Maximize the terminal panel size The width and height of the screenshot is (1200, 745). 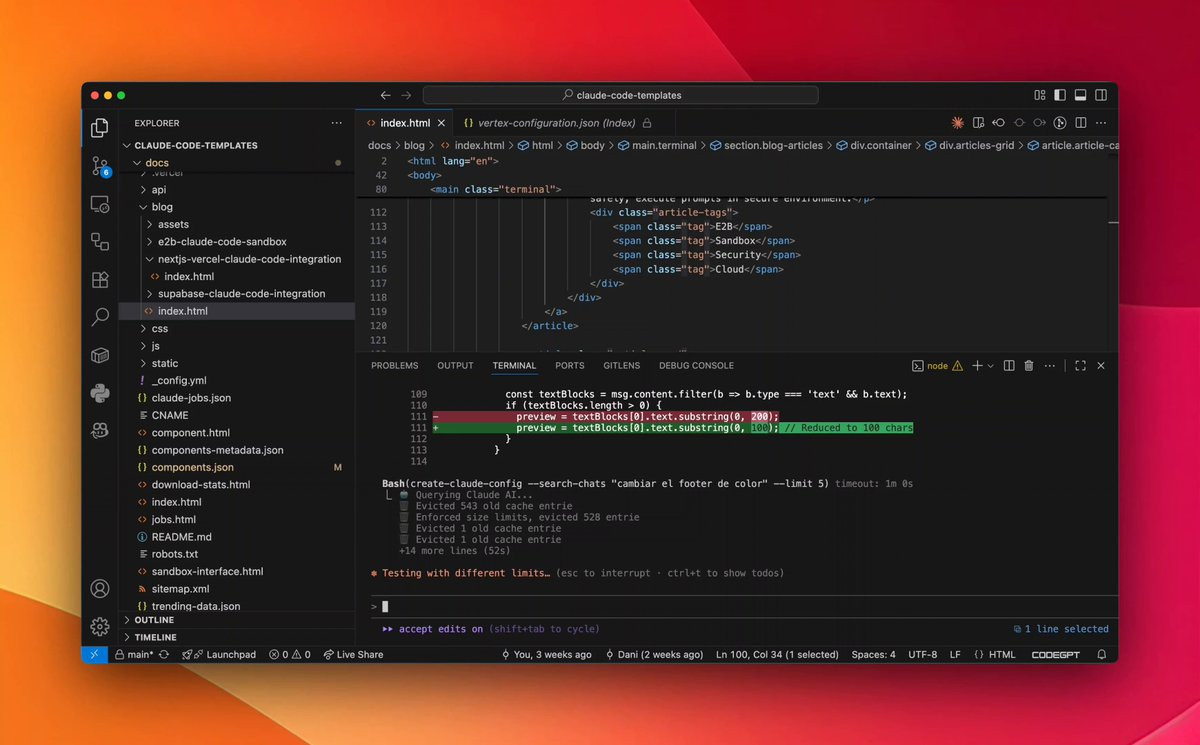point(1080,366)
